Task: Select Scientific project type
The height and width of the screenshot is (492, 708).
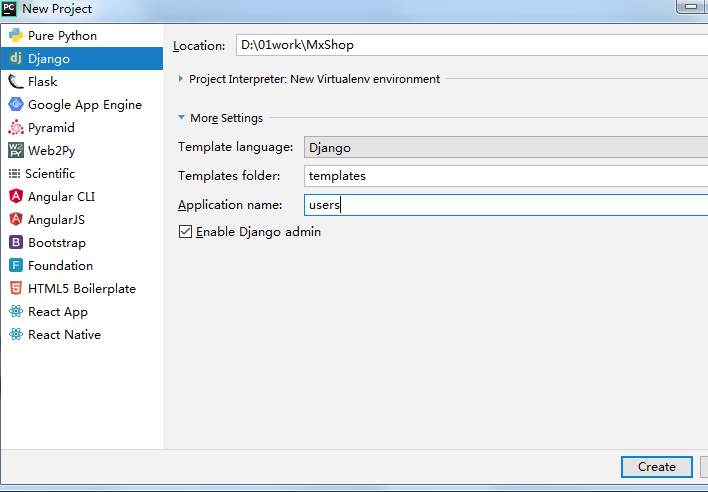Action: point(50,174)
